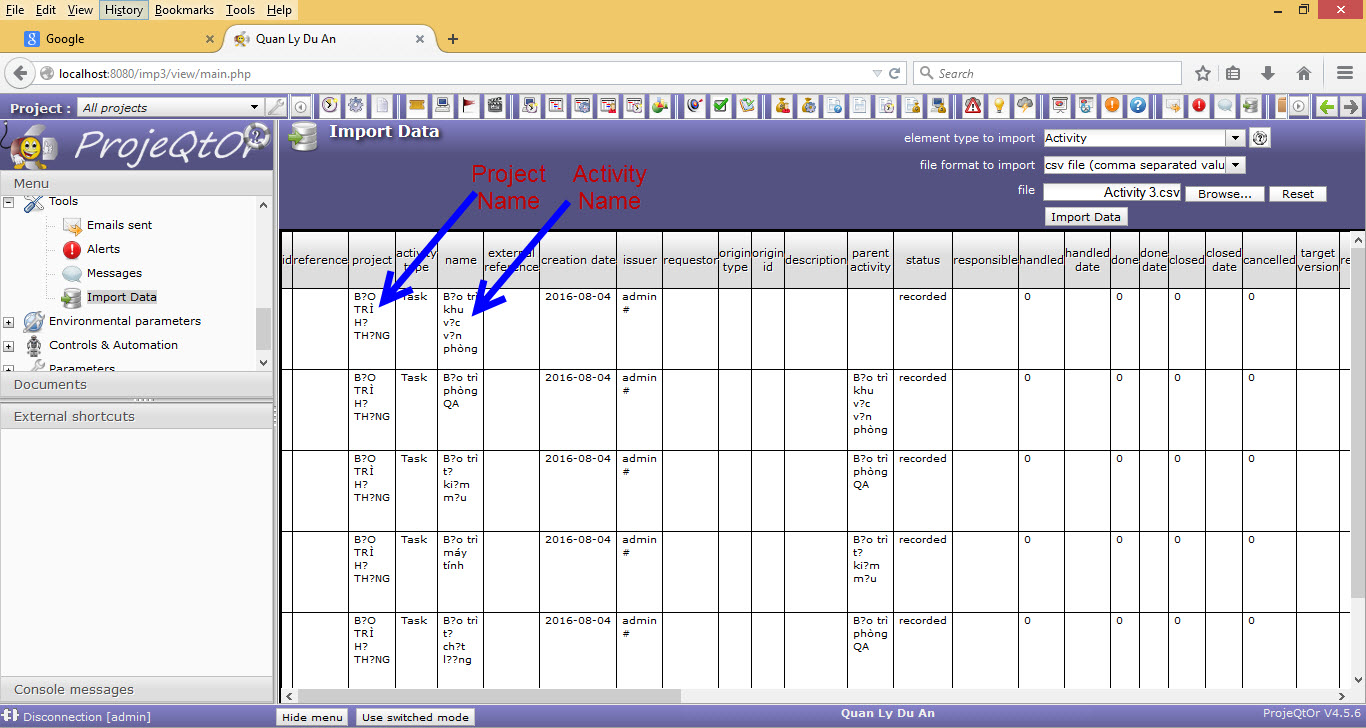Click the Browse... file button
The width and height of the screenshot is (1366, 728).
(x=1224, y=194)
